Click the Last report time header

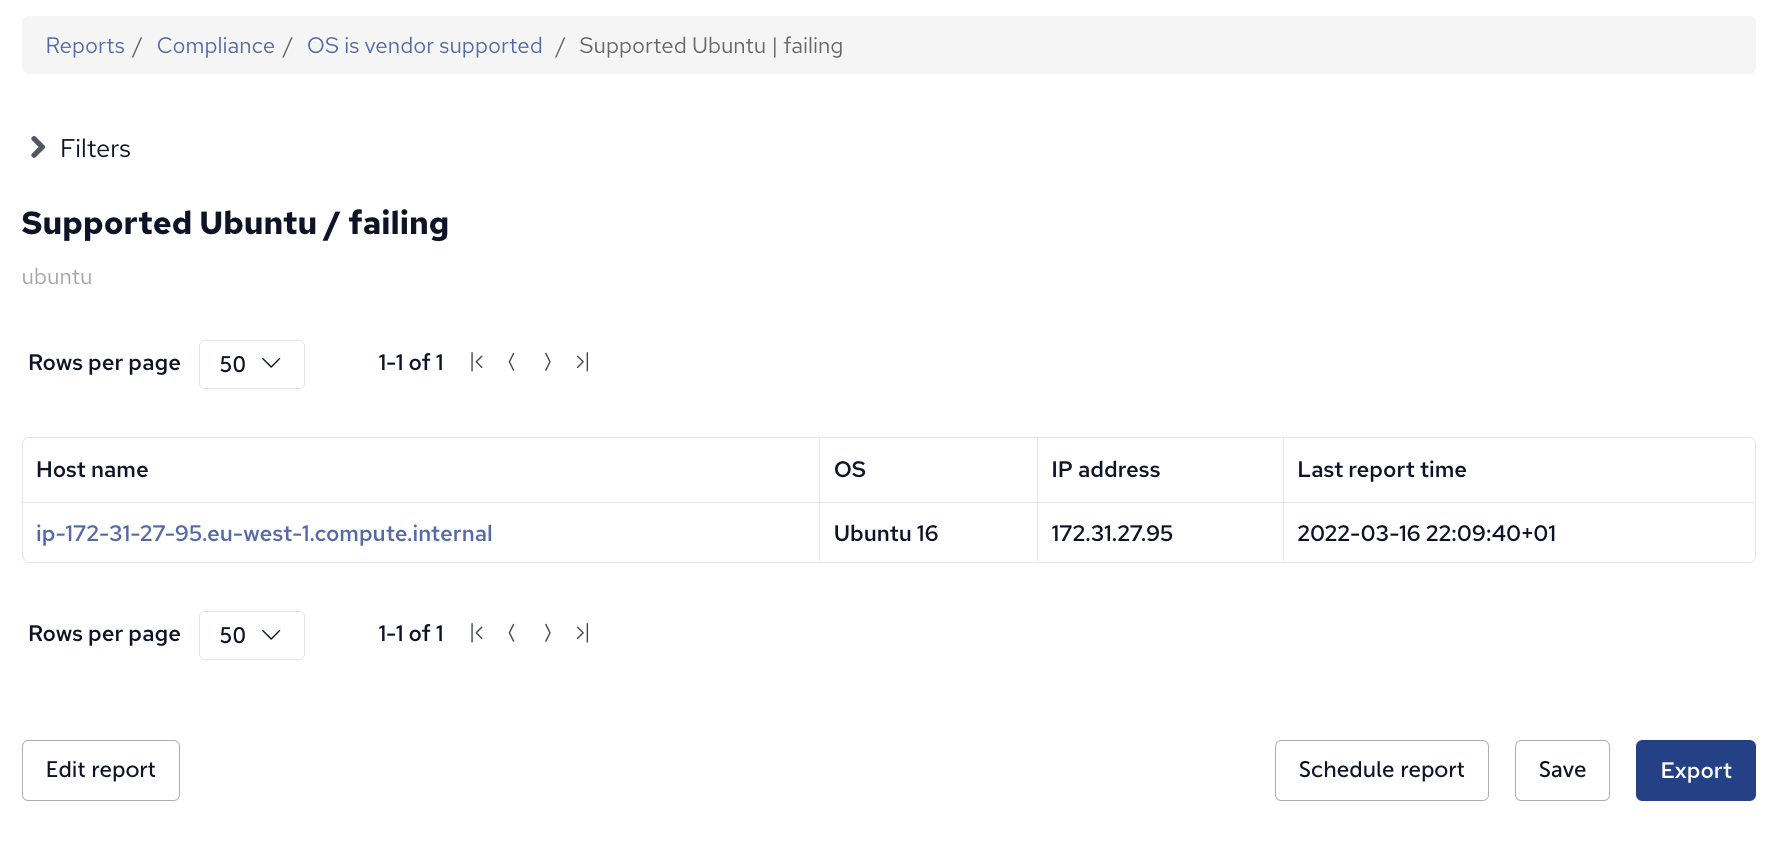tap(1519, 470)
